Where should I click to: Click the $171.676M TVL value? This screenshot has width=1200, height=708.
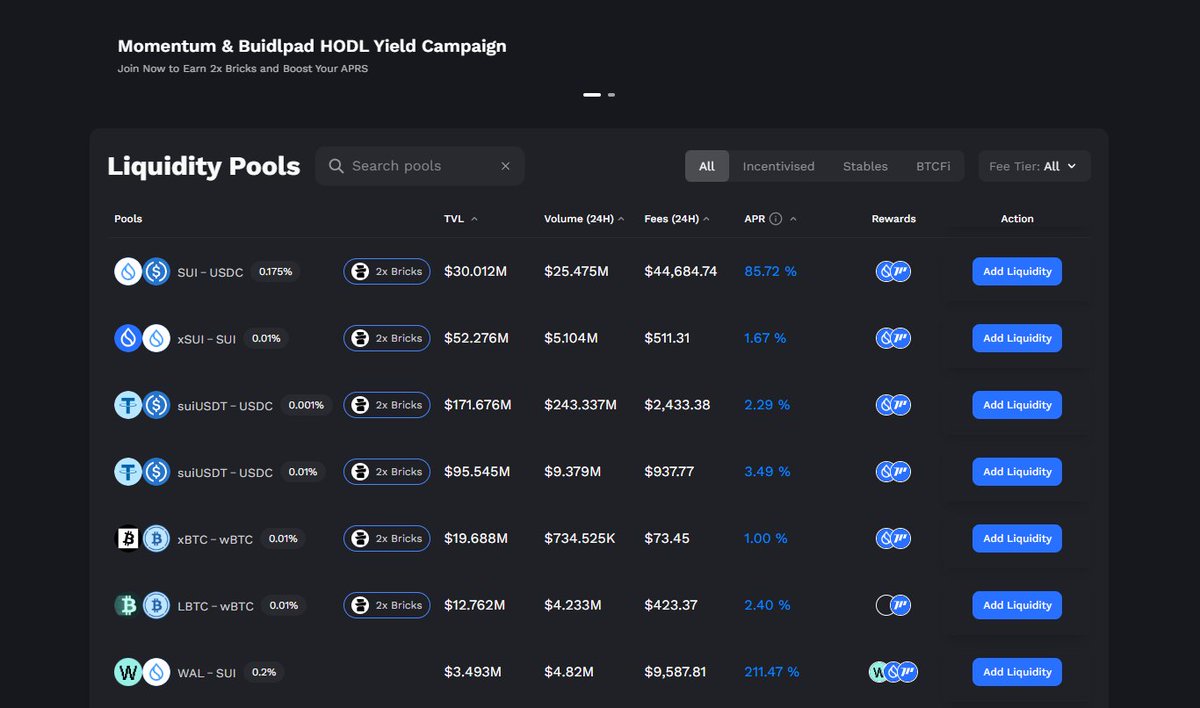(478, 405)
